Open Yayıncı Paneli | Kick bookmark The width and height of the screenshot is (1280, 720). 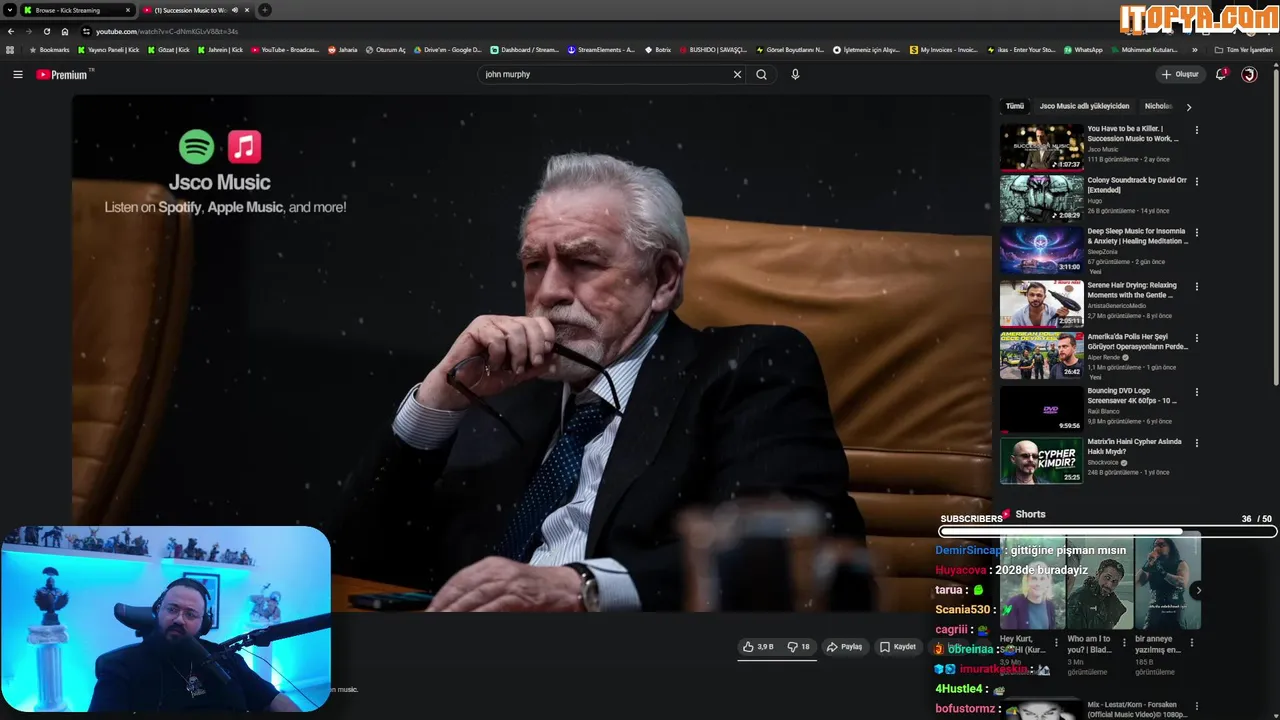tap(109, 49)
